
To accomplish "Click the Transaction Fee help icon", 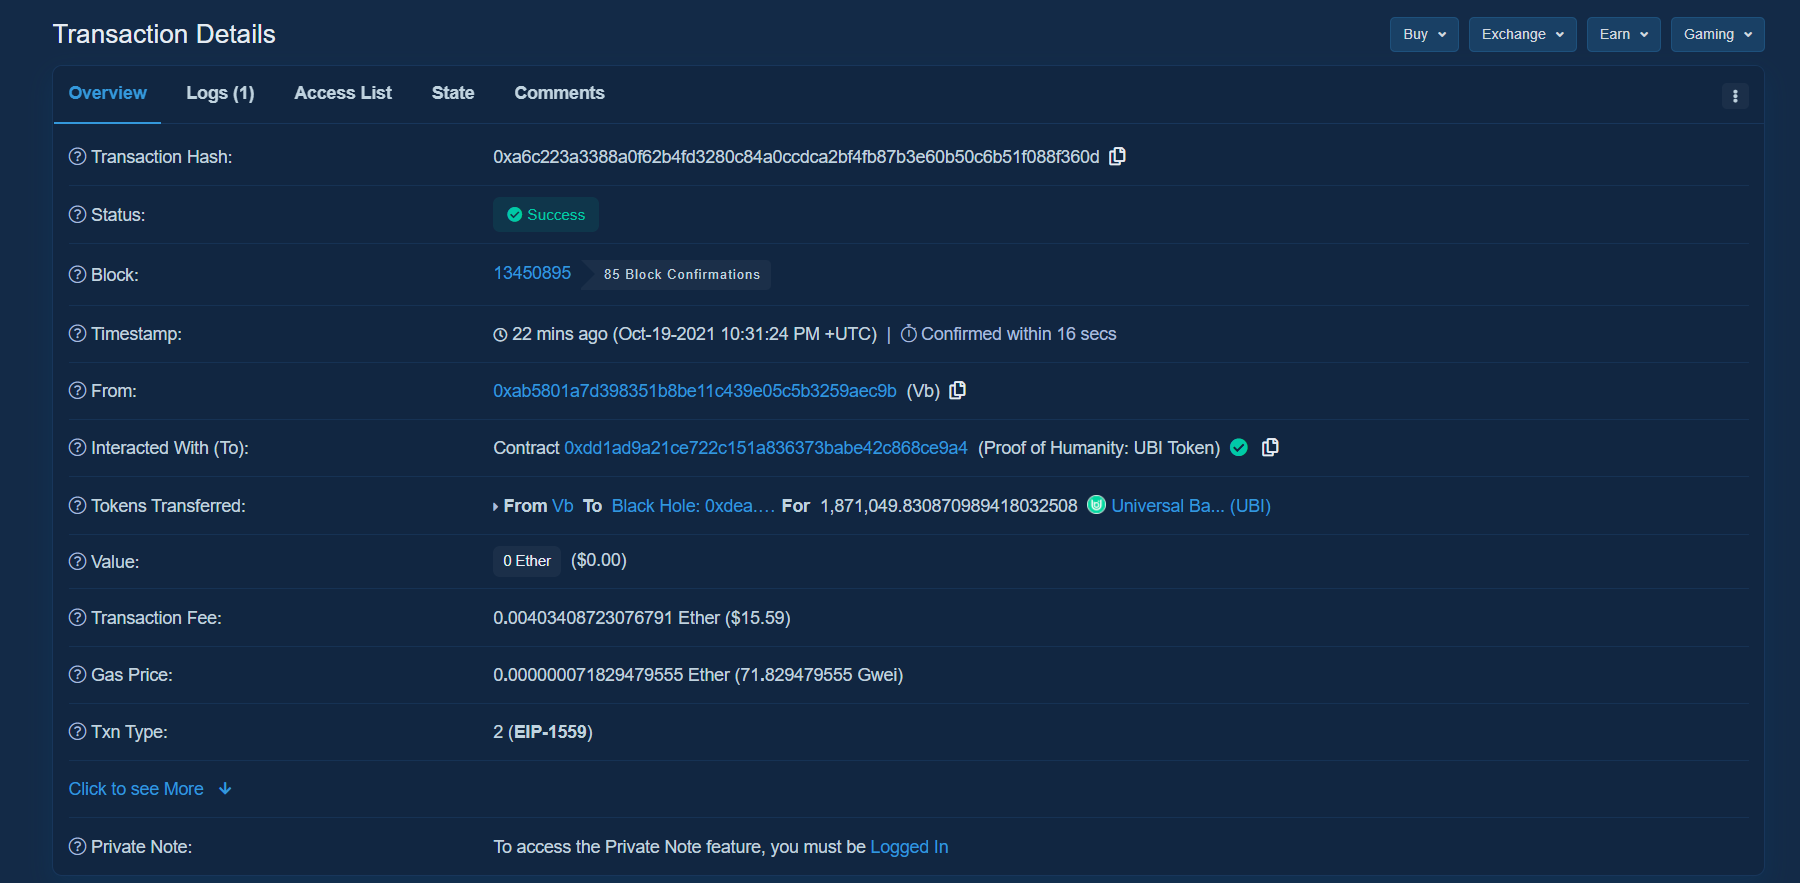I will click(x=77, y=617).
